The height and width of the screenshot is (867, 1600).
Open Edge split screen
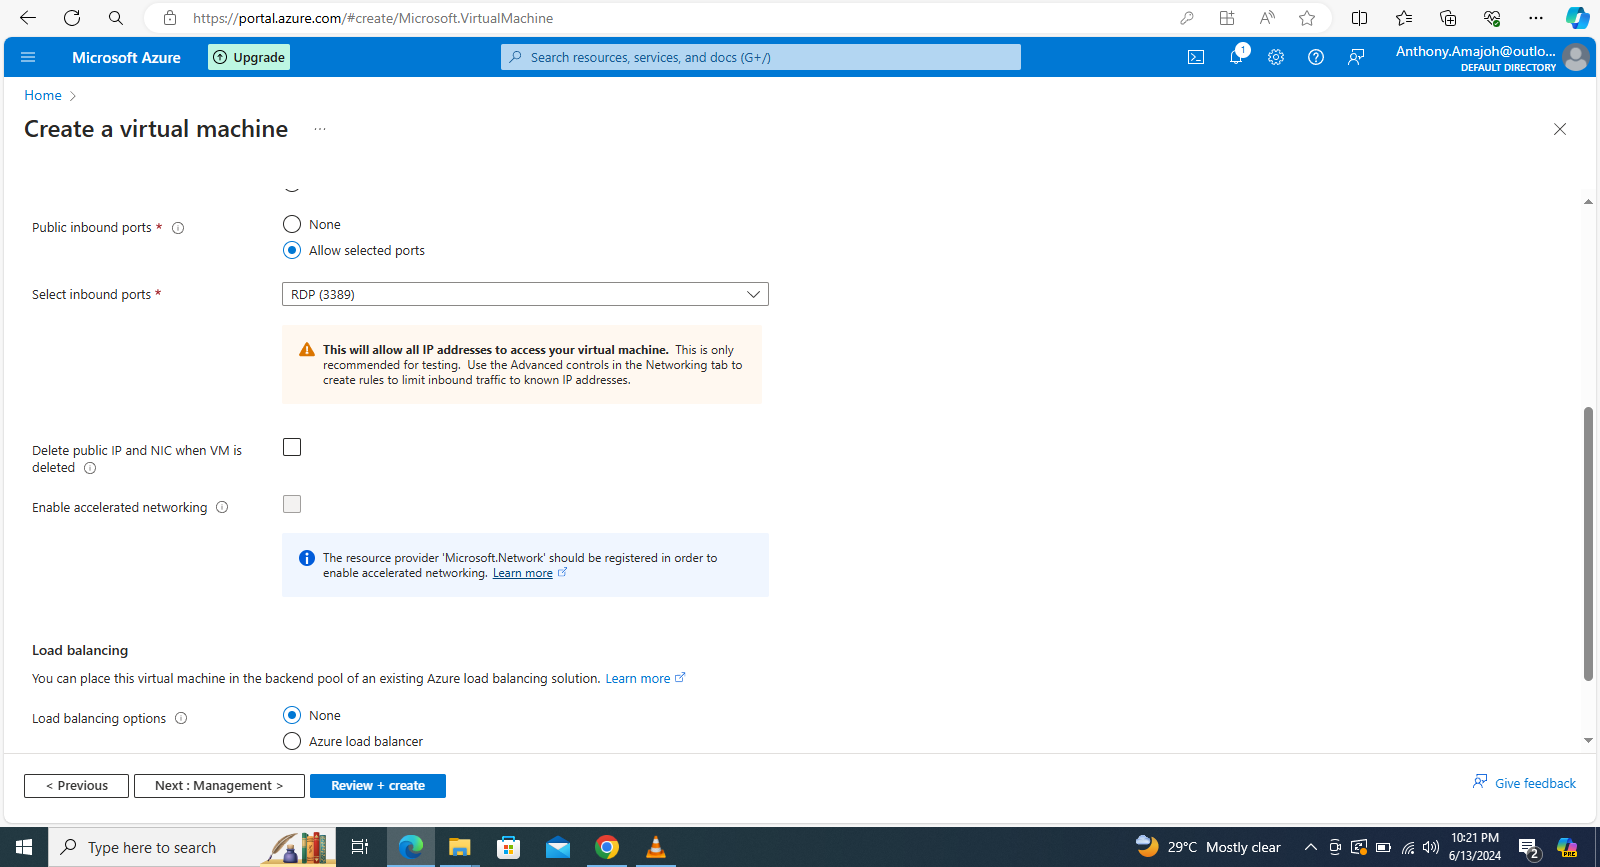click(x=1359, y=18)
